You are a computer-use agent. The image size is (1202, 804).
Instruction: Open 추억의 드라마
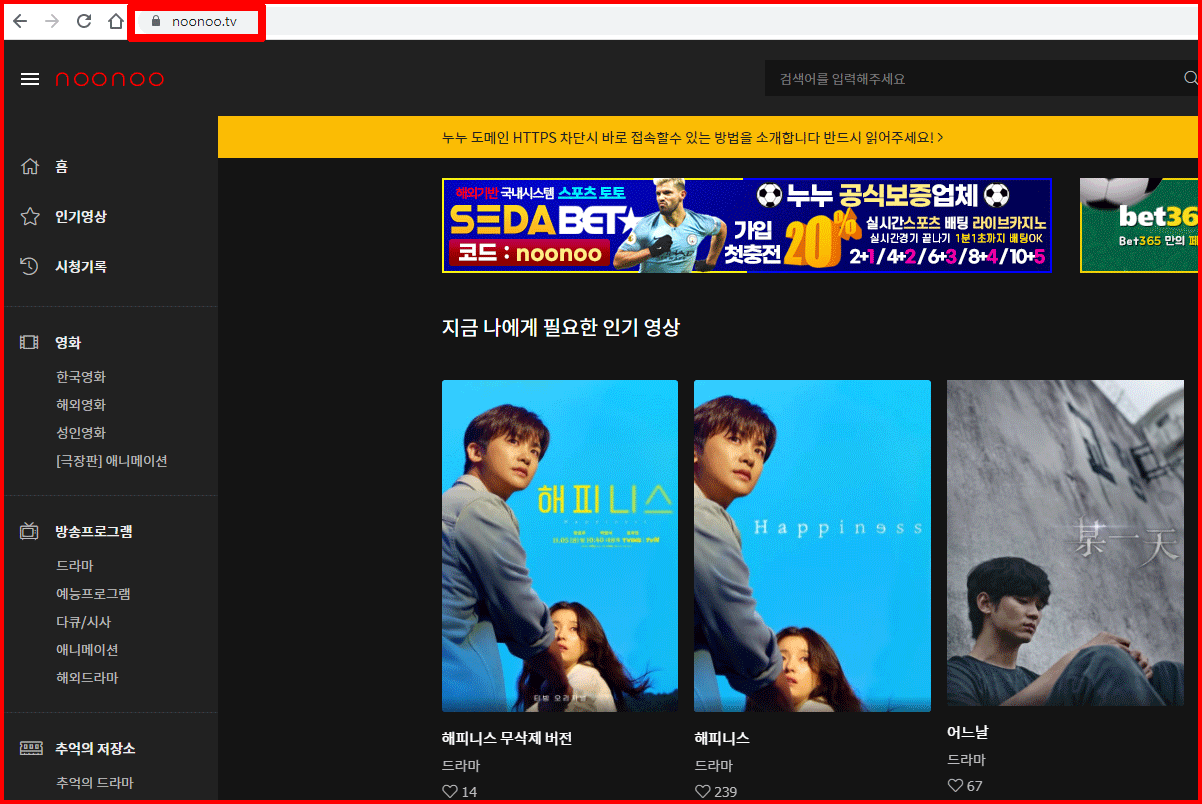(x=95, y=783)
